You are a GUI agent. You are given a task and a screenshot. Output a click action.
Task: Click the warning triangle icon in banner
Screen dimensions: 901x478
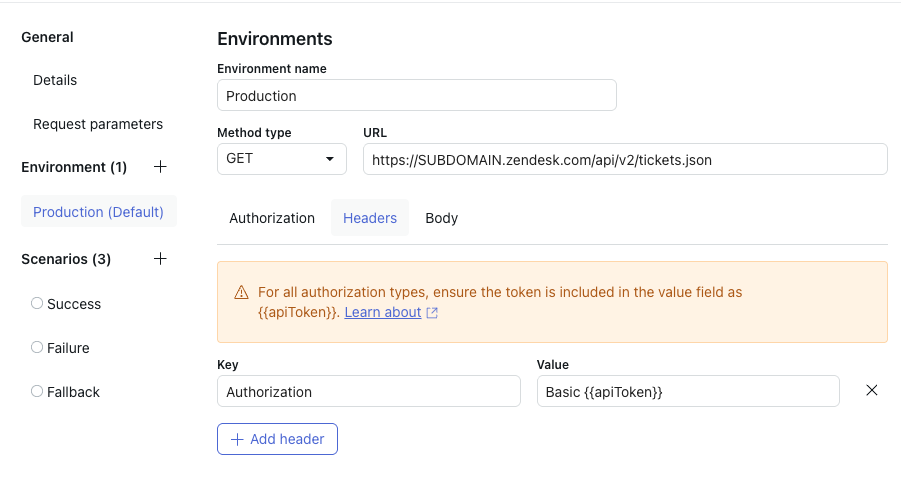241,293
